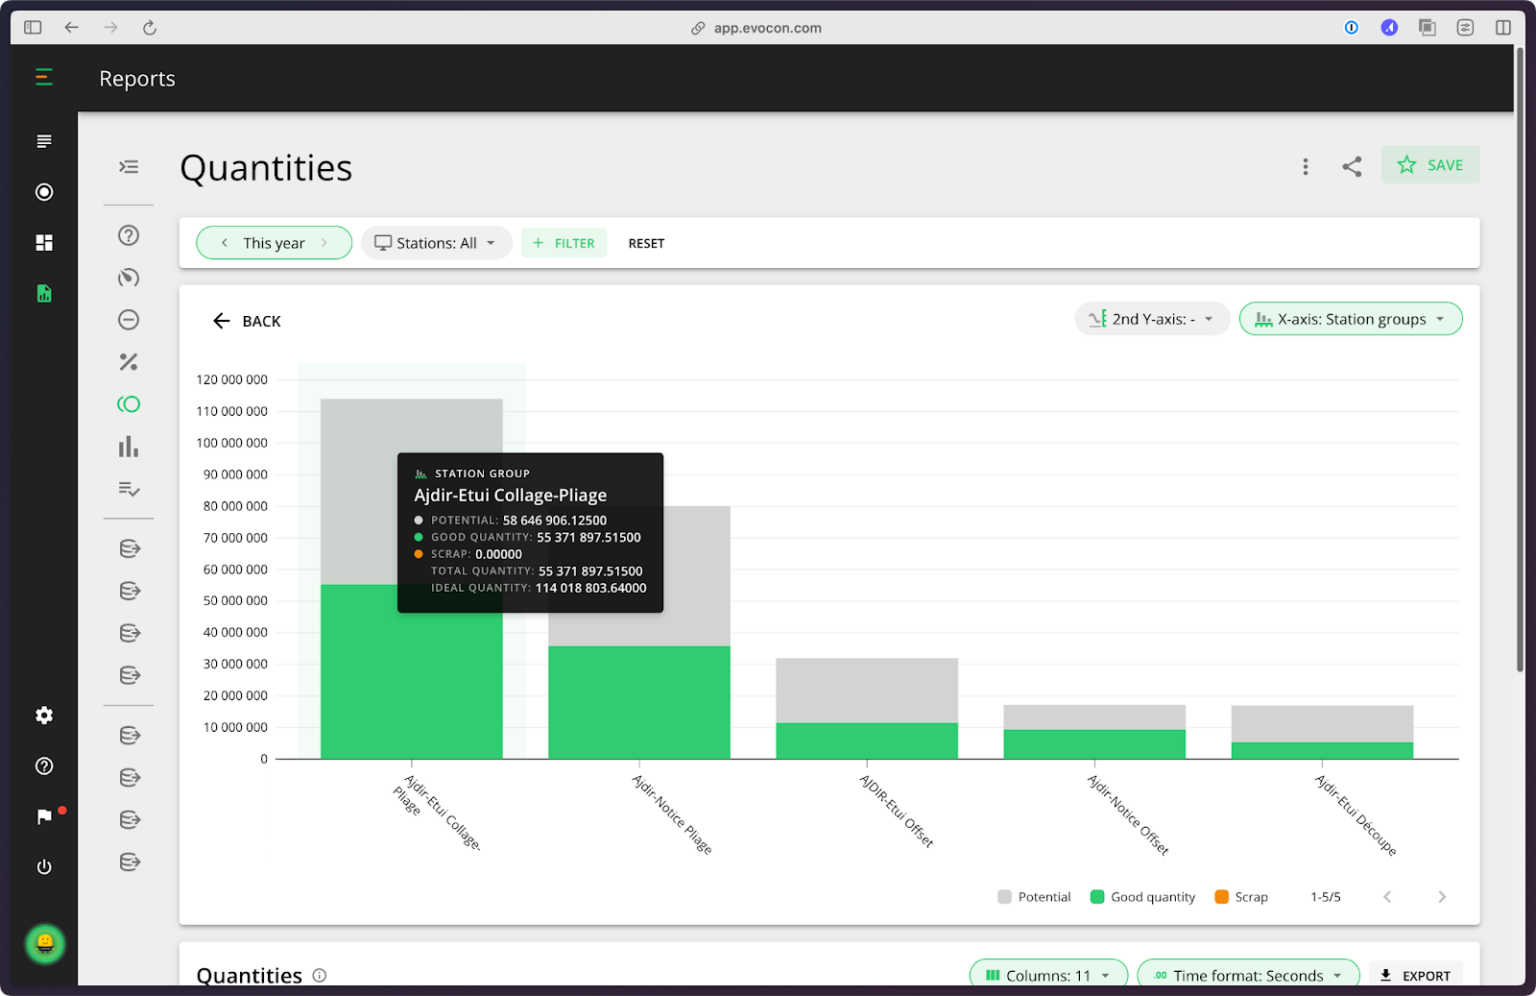
Task: Open the Stations: All dropdown
Action: coord(436,243)
